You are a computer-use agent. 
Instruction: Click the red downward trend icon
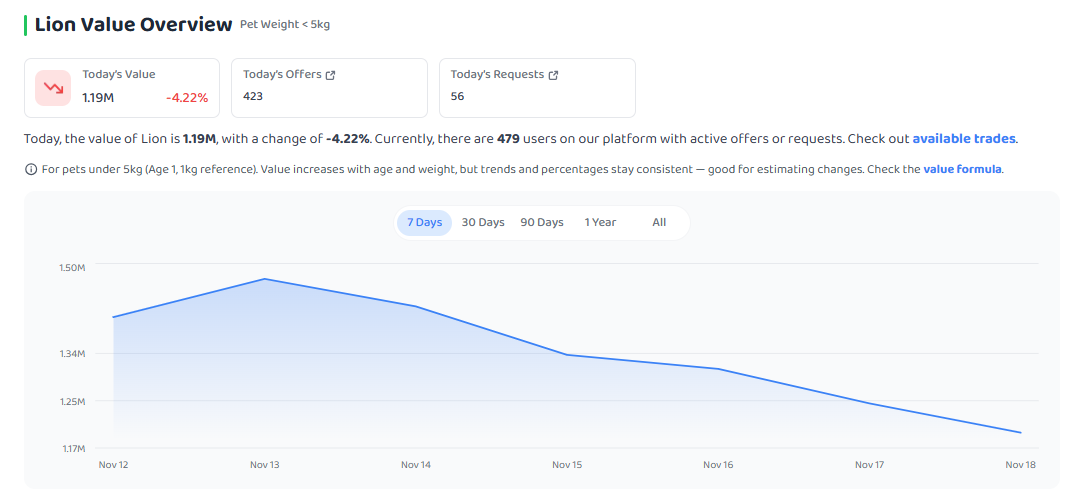(x=53, y=88)
